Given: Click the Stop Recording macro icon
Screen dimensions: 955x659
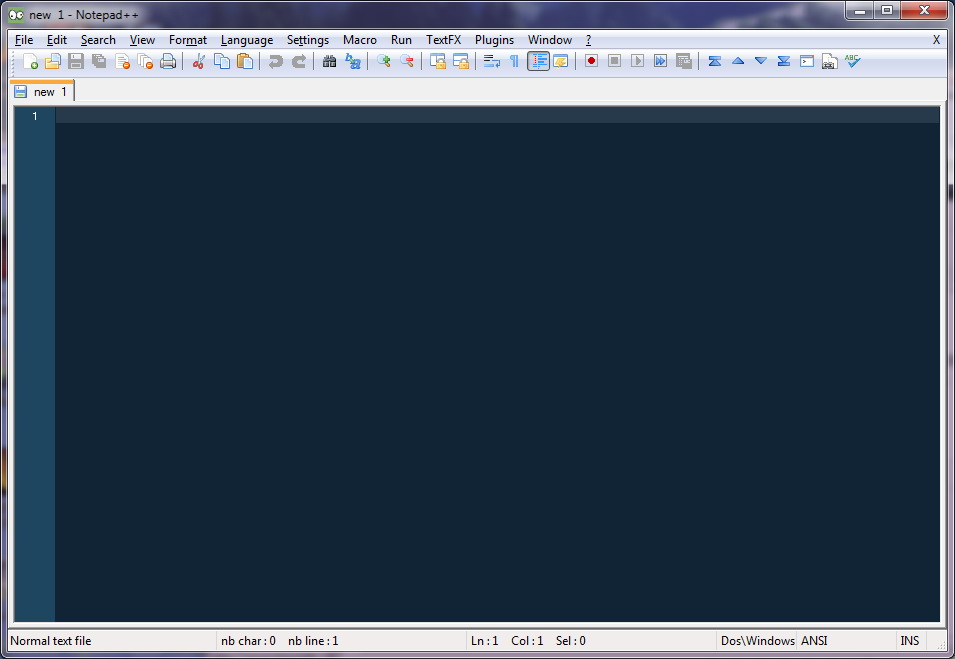Looking at the screenshot, I should pyautogui.click(x=615, y=61).
